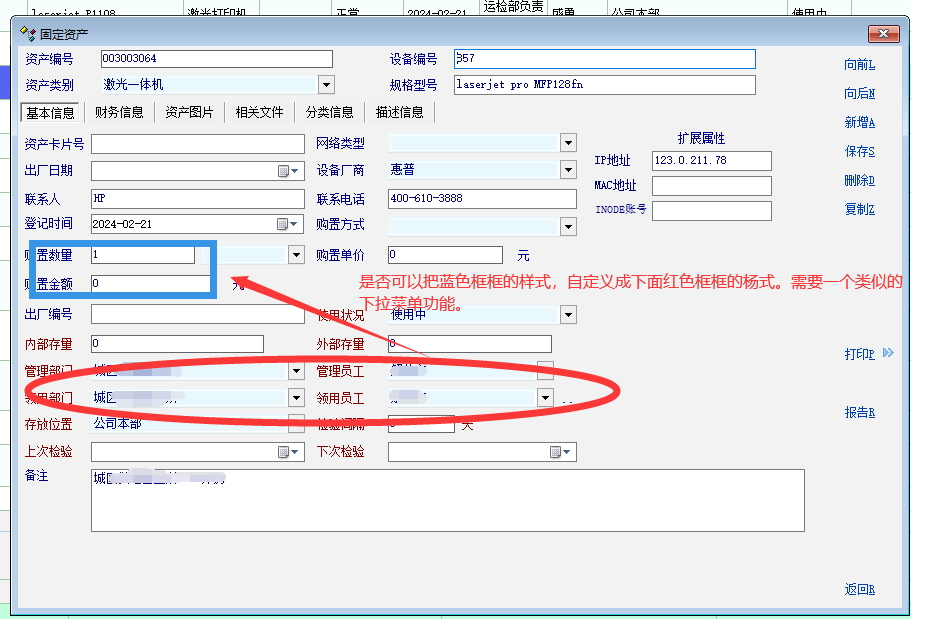Click the double-arrow icon beside 打印P
The width and height of the screenshot is (930, 632).
888,354
